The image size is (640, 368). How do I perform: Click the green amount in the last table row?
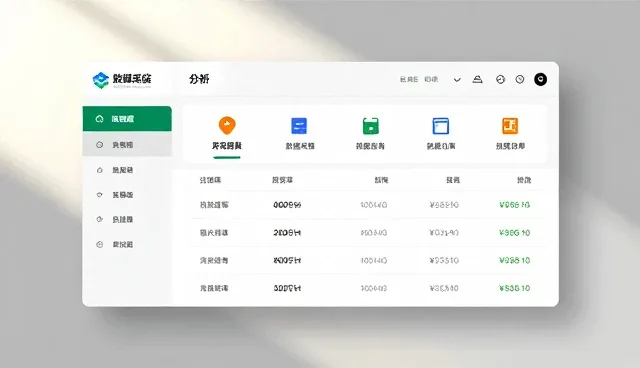tap(515, 288)
